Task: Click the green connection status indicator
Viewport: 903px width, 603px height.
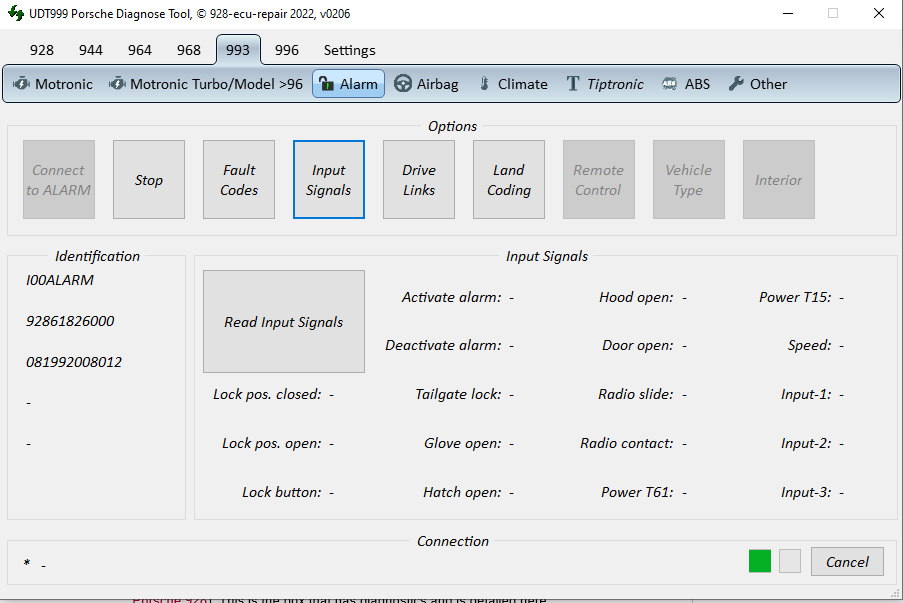Action: [760, 562]
